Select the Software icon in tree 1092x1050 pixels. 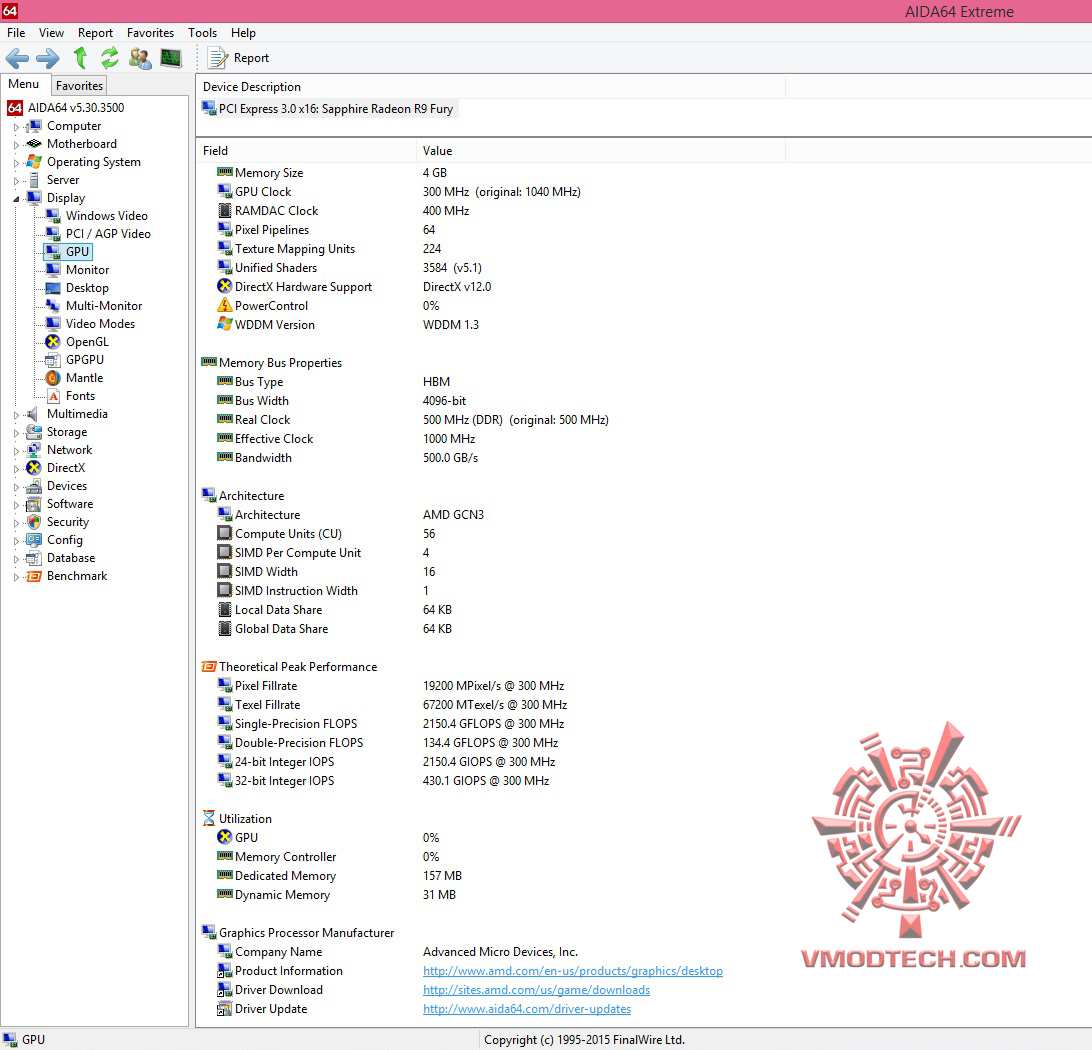34,504
